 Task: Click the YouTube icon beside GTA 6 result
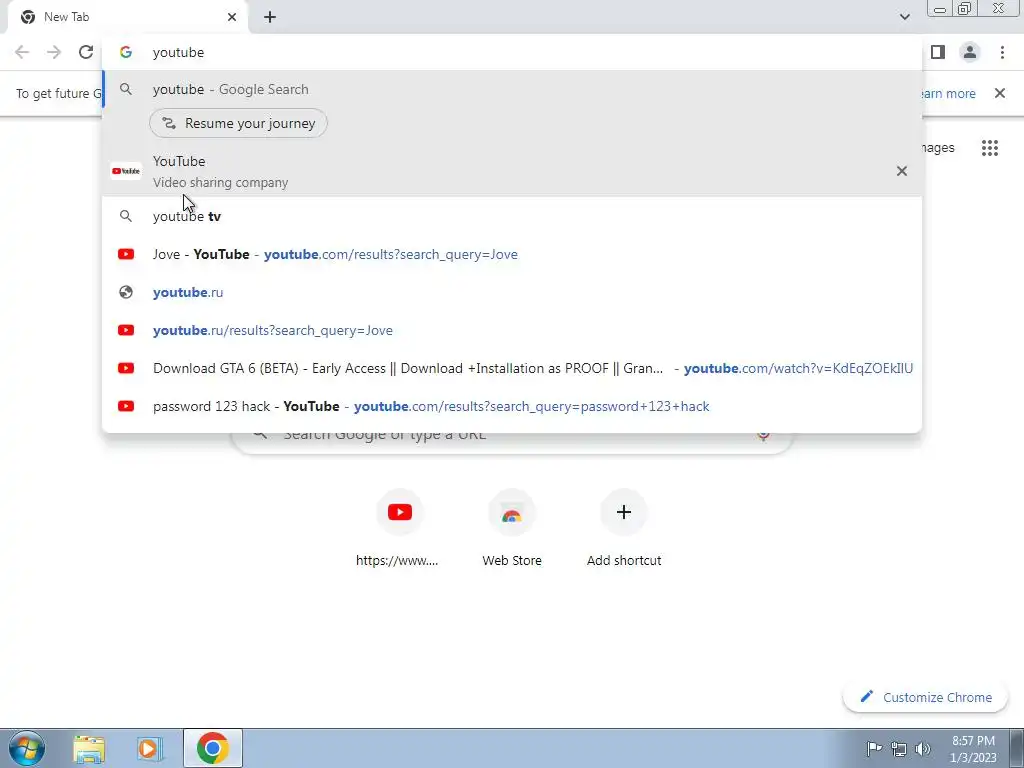pyautogui.click(x=126, y=368)
